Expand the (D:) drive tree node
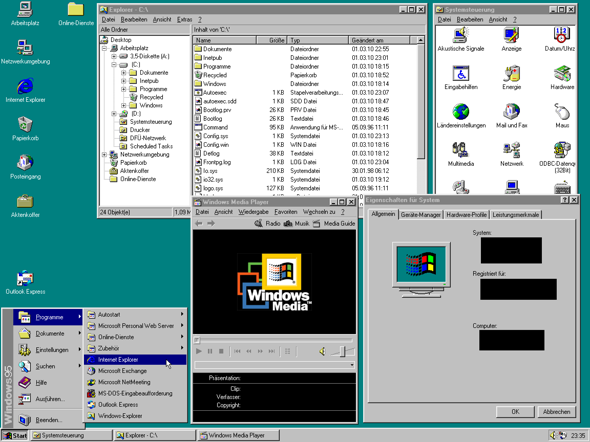 point(114,114)
